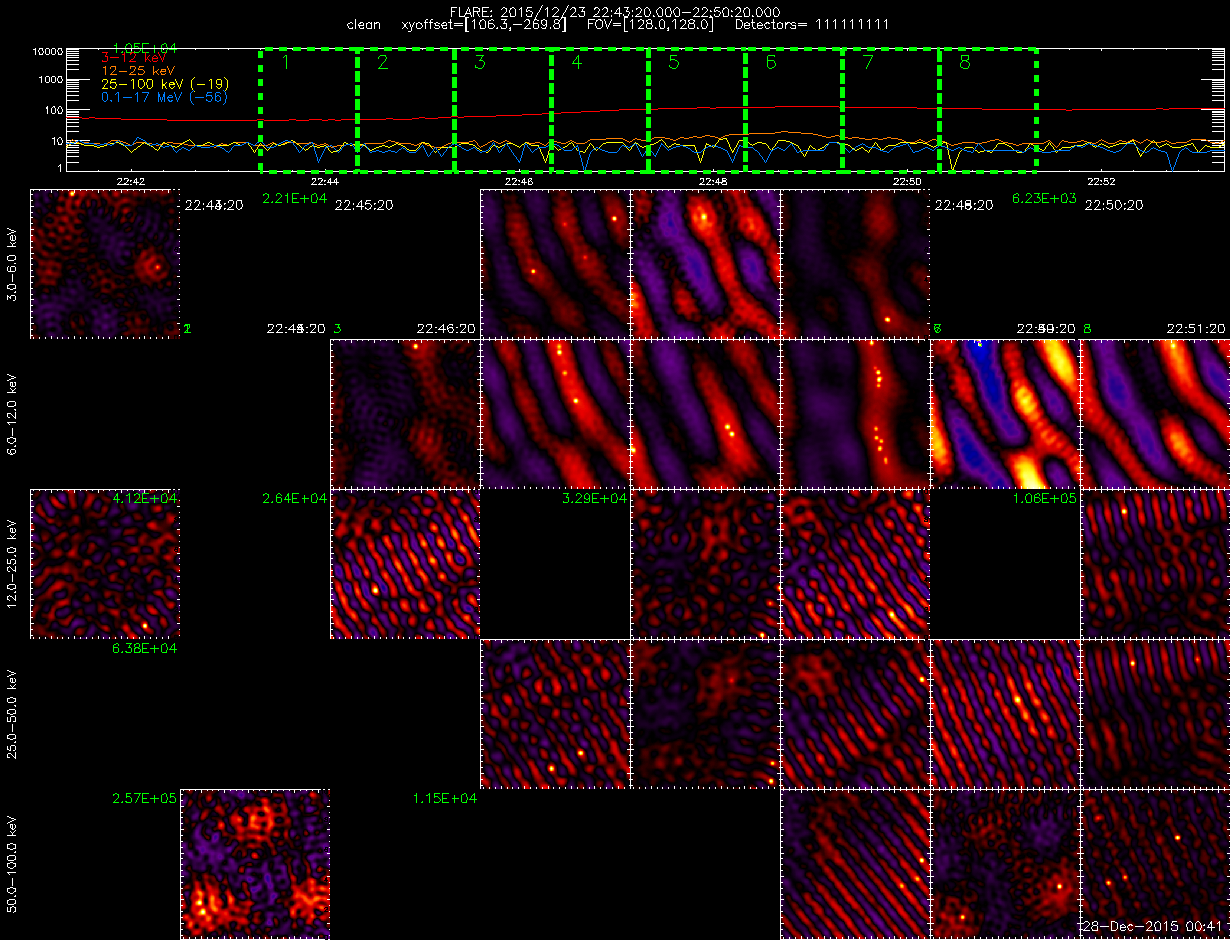The height and width of the screenshot is (940, 1230).
Task: Click the 50.0-100.0 keV row label
Action: tap(13, 864)
